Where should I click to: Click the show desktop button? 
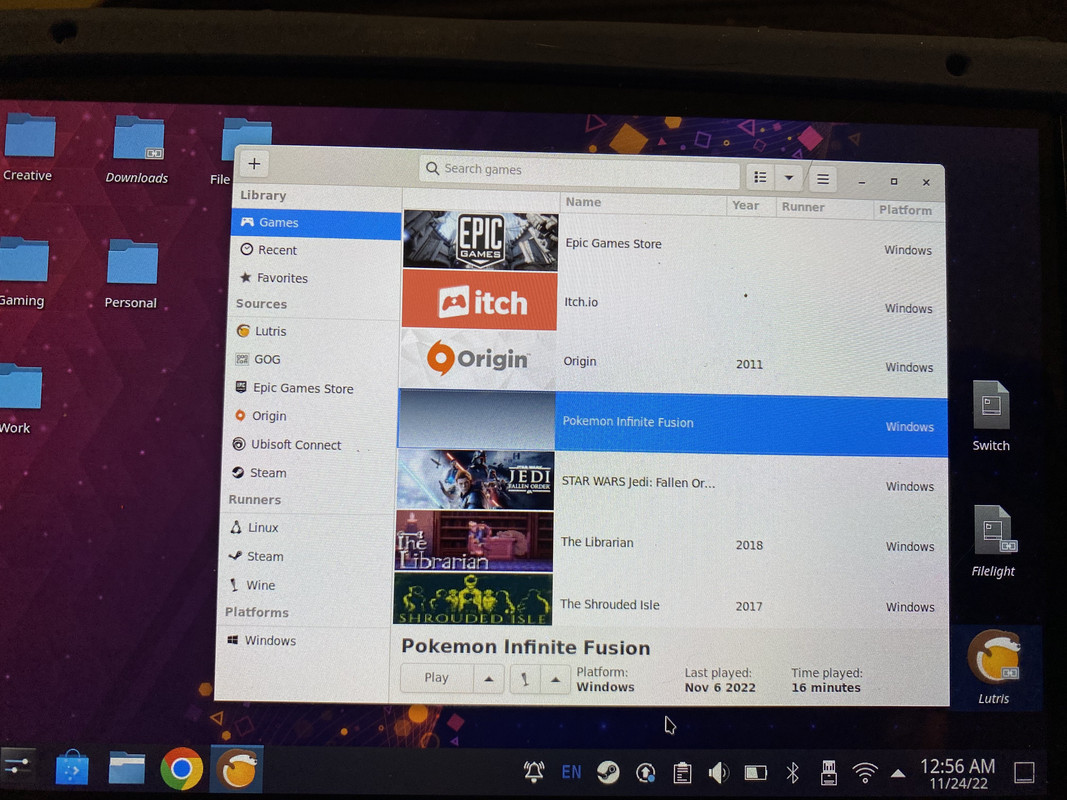1024,773
